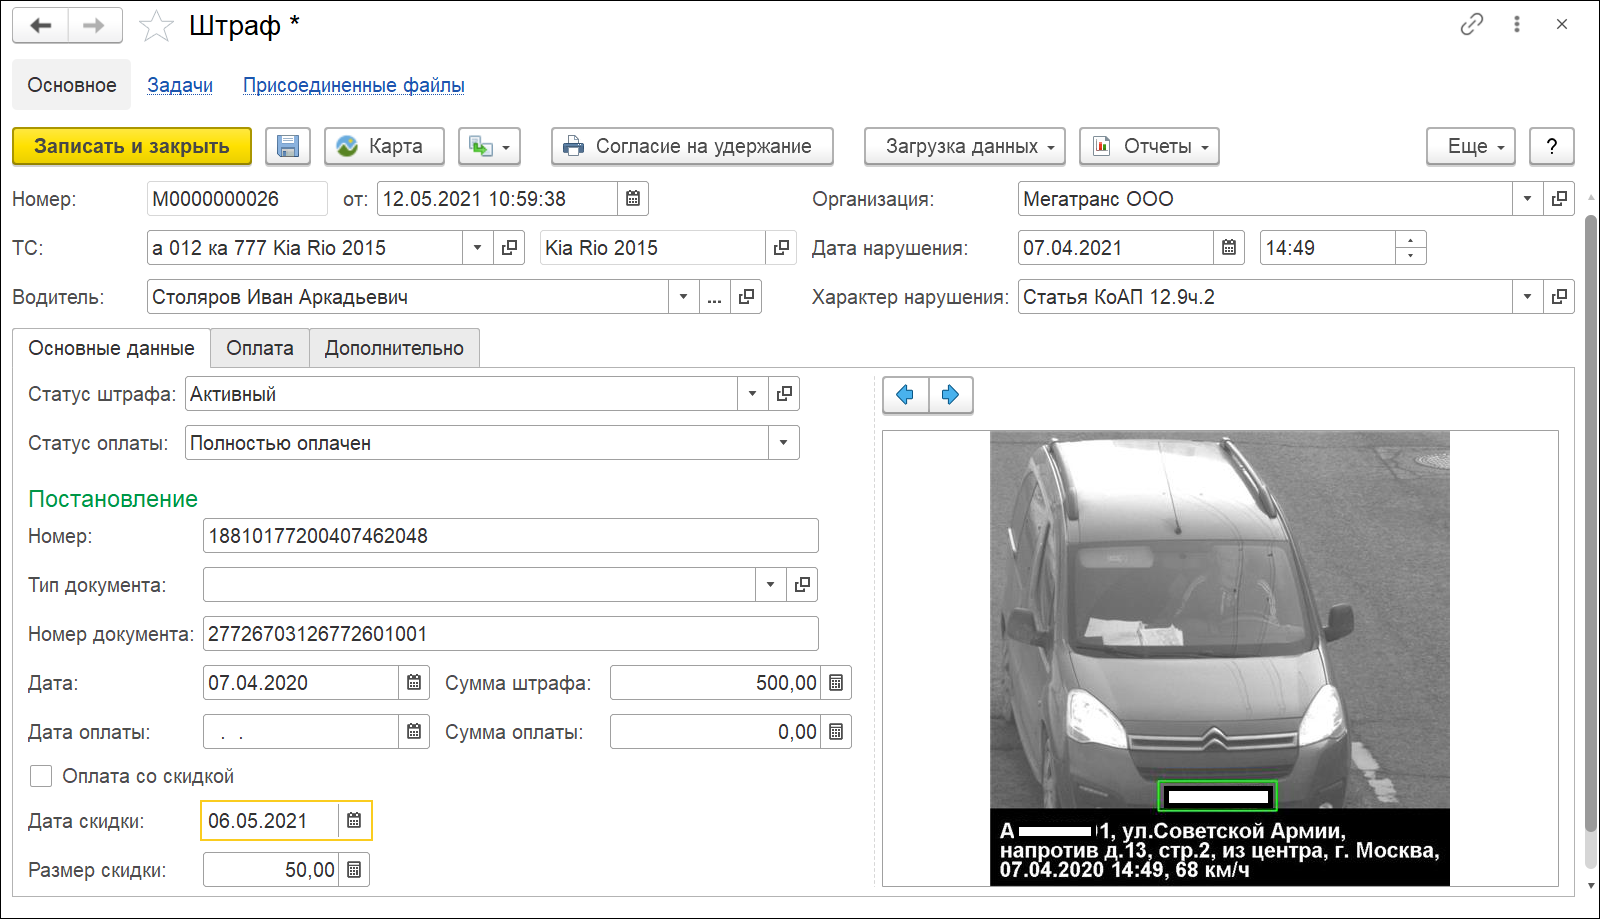Open calculator for fine amount field
Screen dimensions: 1600x919
[836, 683]
